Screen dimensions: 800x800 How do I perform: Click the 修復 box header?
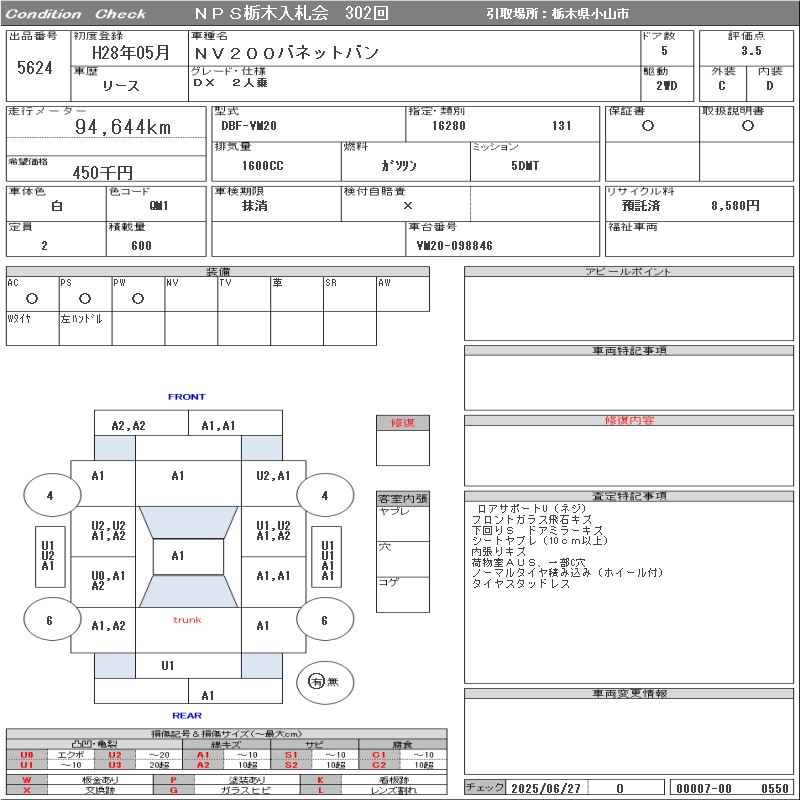(403, 422)
